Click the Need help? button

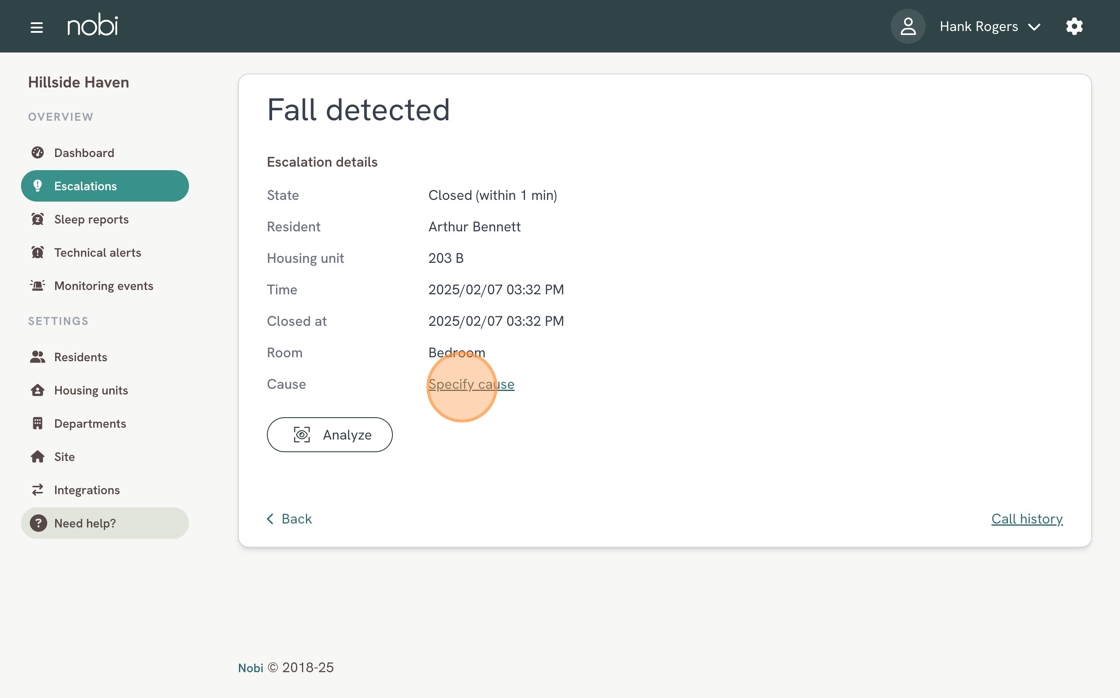pos(105,523)
